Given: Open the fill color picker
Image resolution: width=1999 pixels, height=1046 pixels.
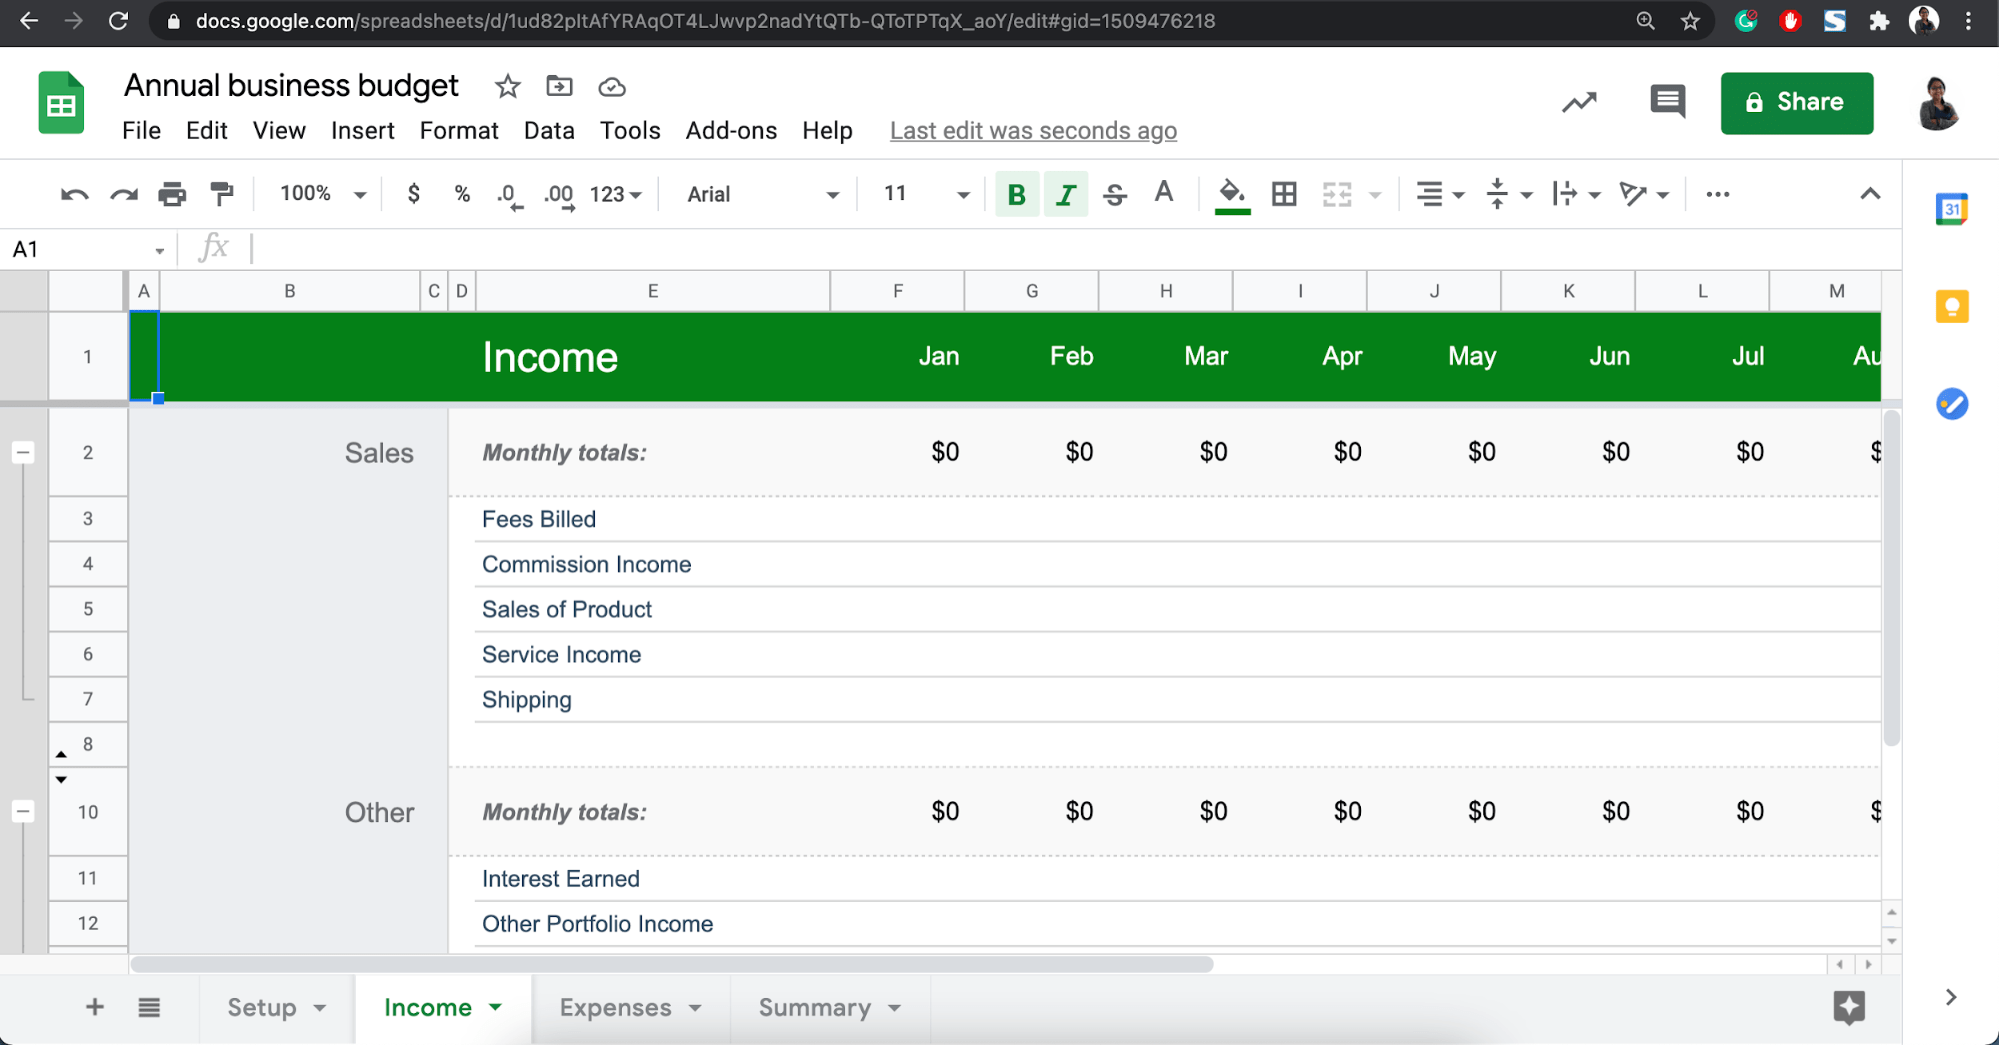Looking at the screenshot, I should [1232, 194].
